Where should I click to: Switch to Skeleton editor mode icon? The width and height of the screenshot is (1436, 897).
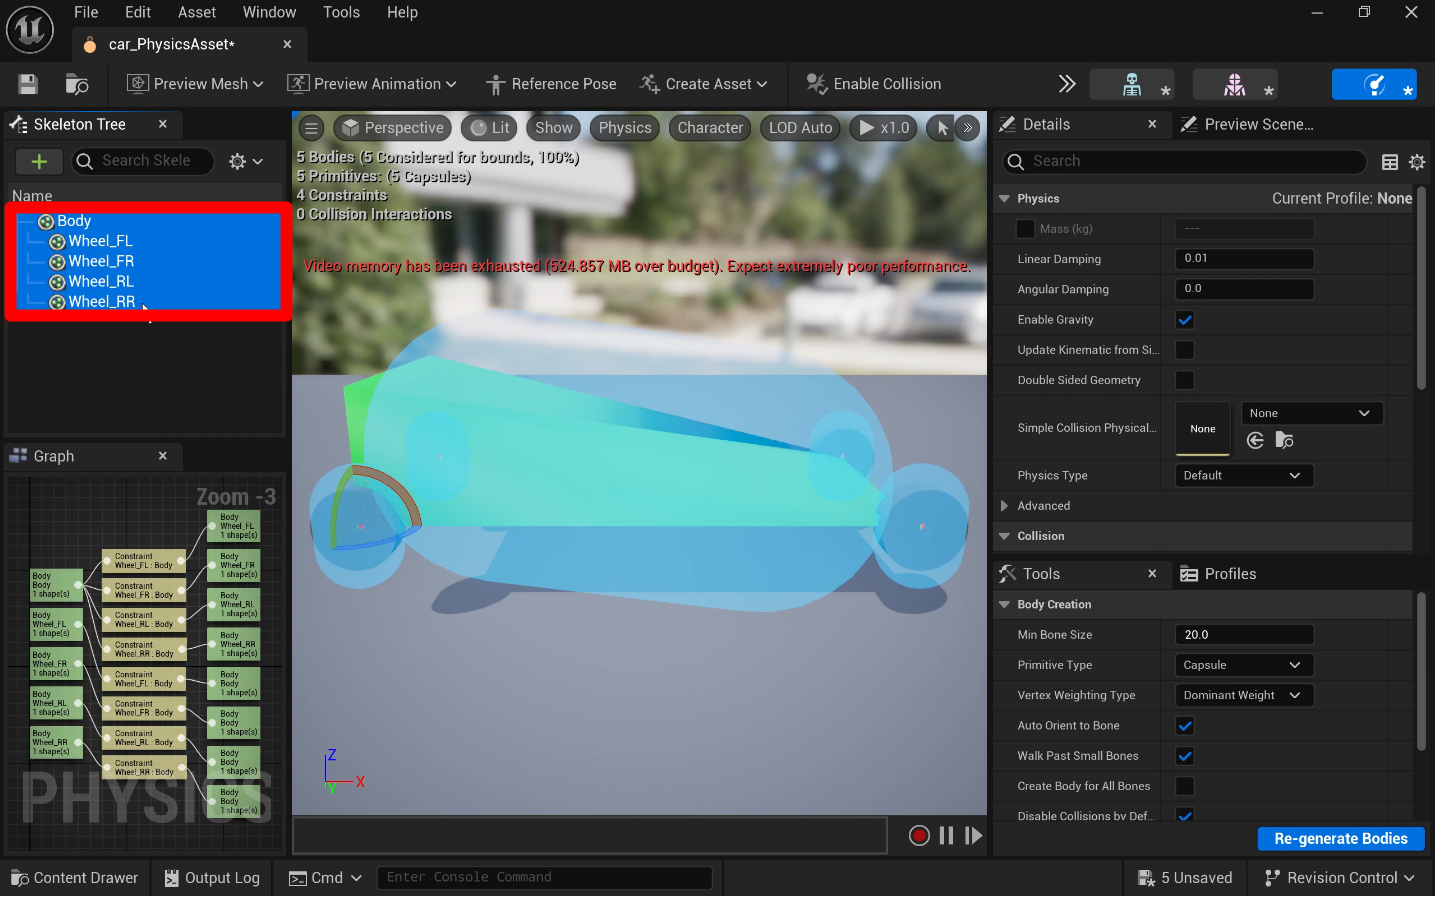(1132, 85)
